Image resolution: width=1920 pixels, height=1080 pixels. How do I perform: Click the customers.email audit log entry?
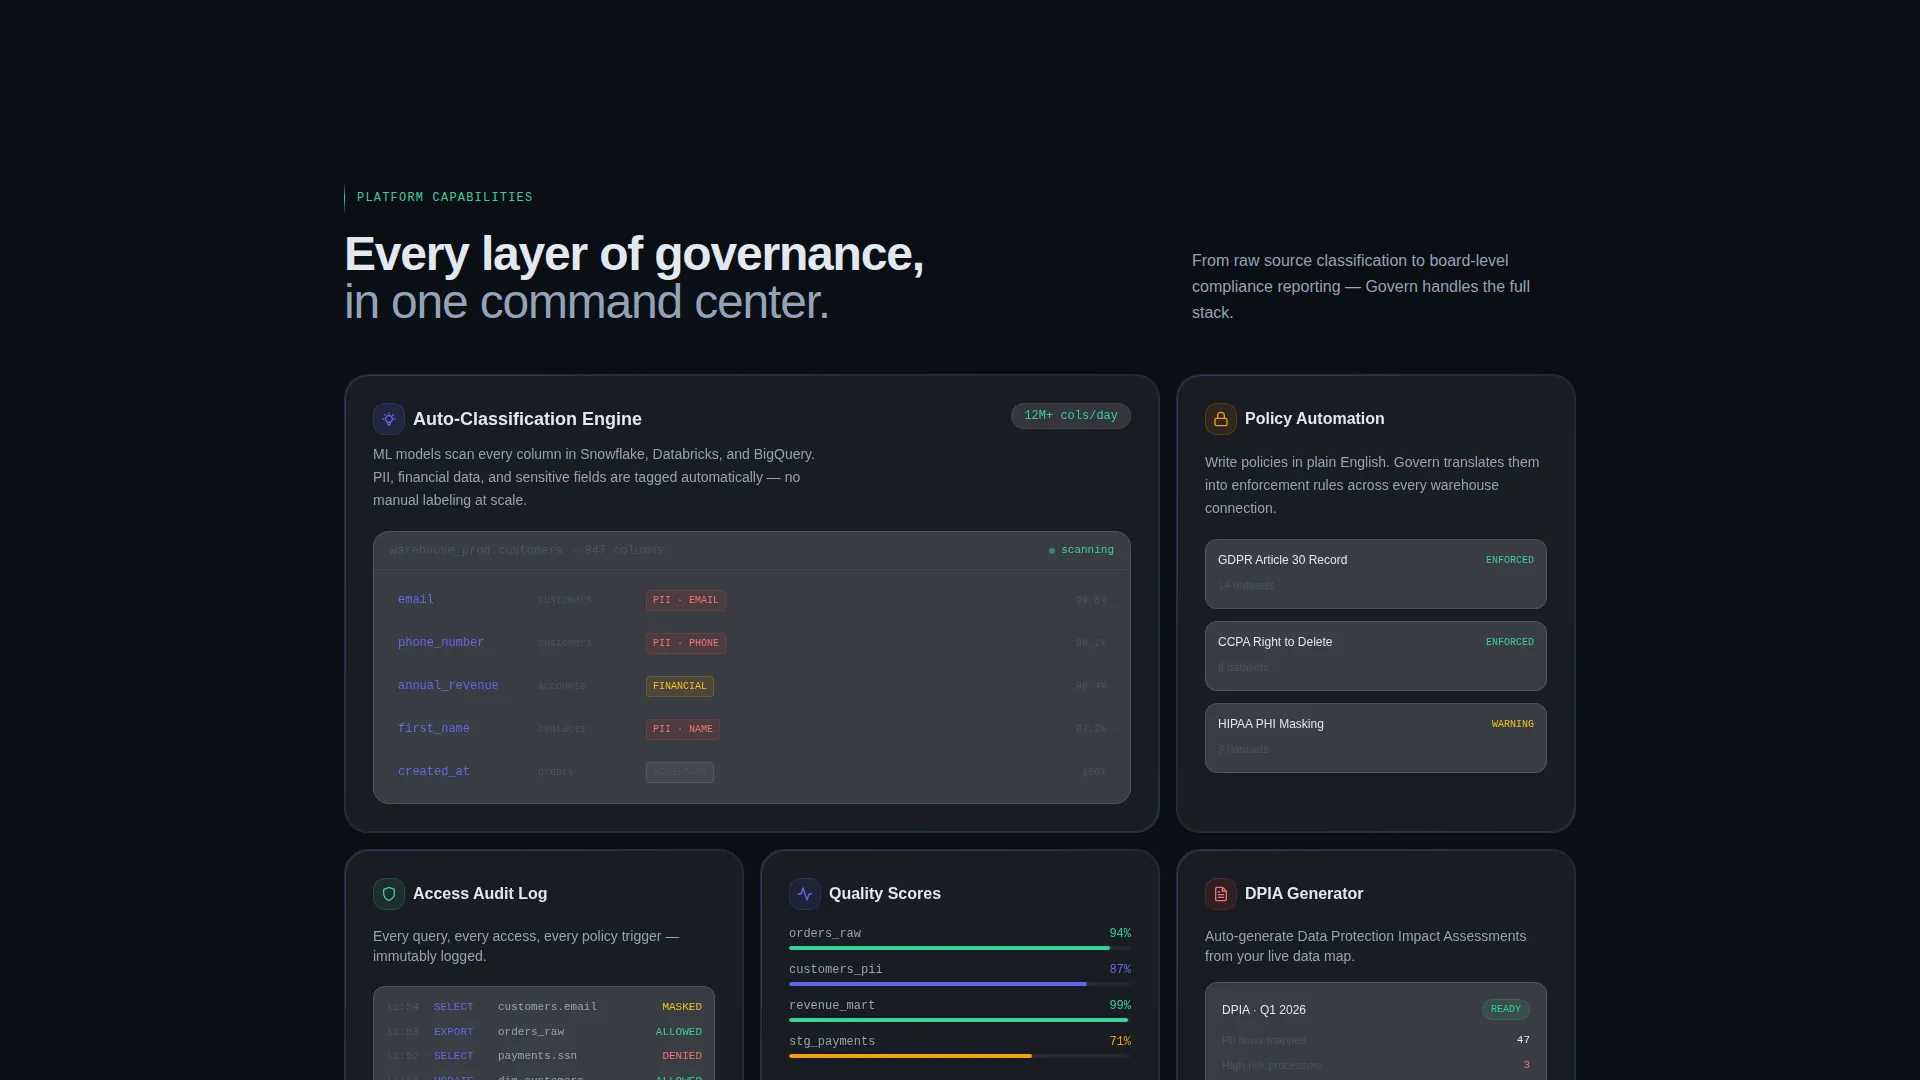click(x=544, y=1007)
